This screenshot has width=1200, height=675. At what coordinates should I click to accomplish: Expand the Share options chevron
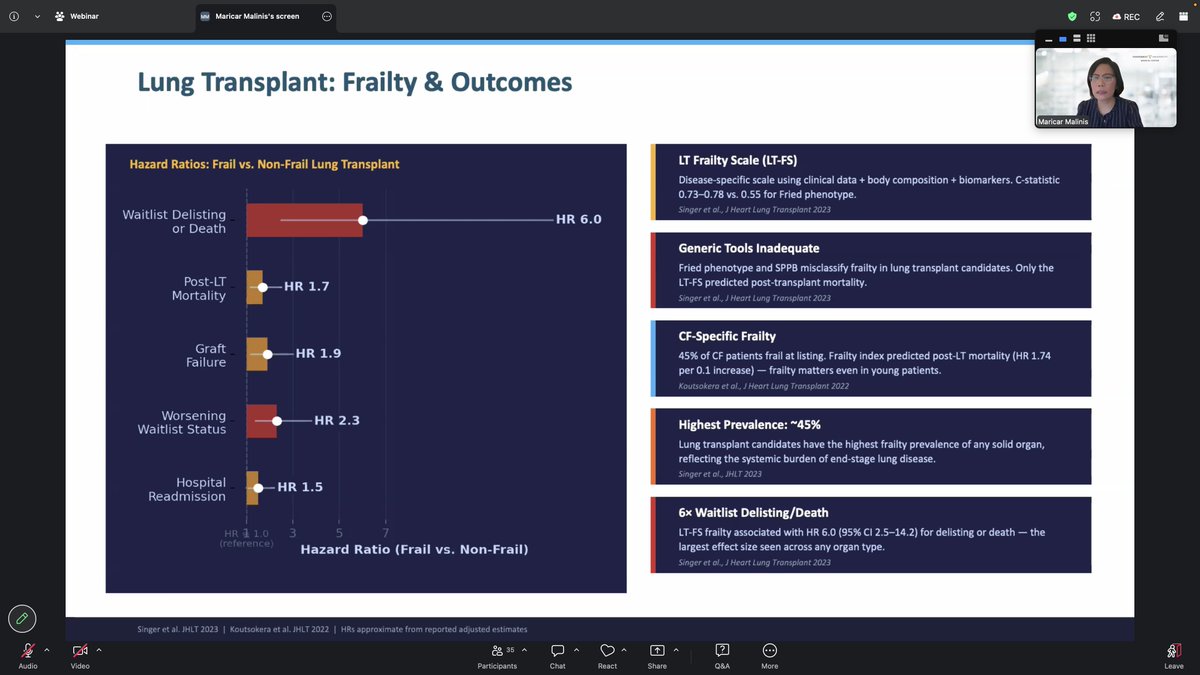[x=675, y=650]
